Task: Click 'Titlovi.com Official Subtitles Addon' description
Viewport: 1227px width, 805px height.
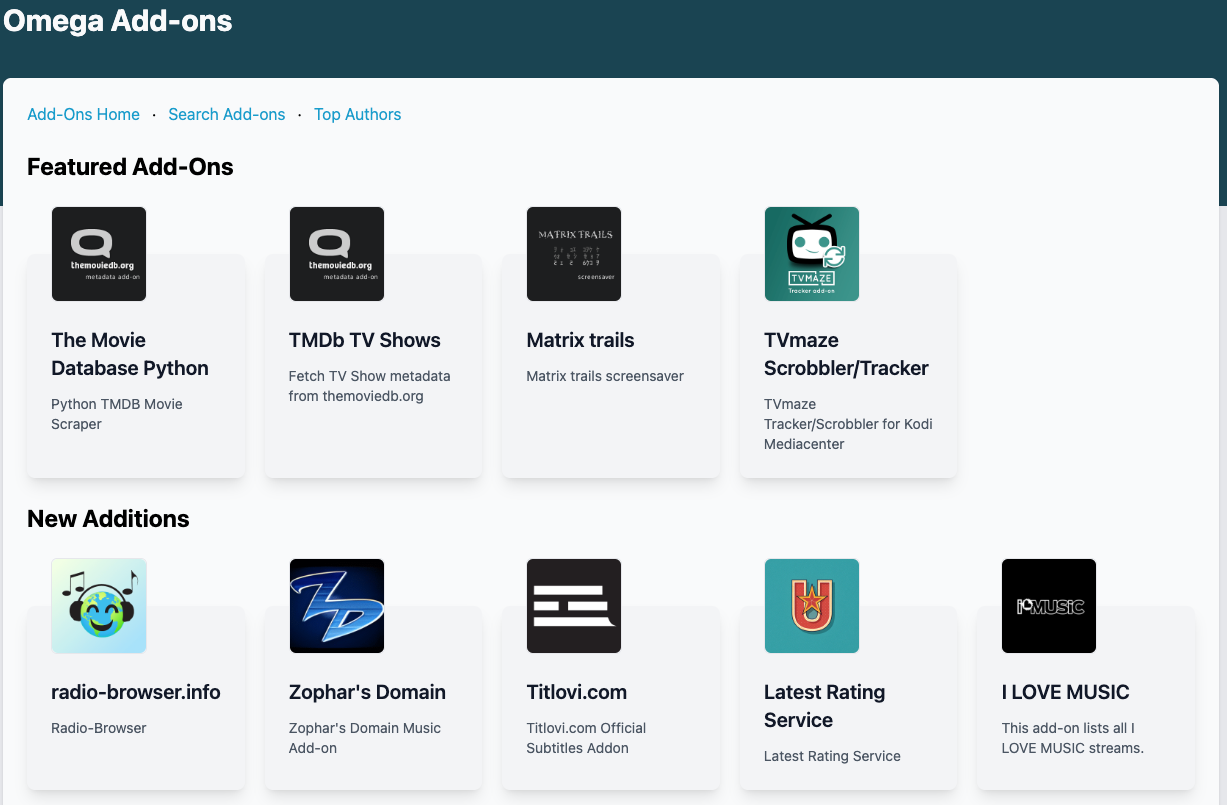Action: click(x=586, y=738)
